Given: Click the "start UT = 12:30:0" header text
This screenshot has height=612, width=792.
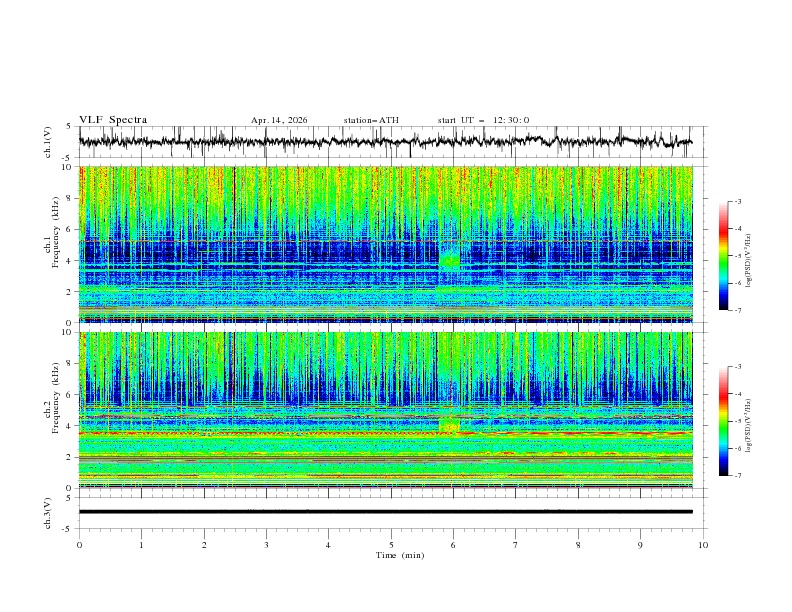Looking at the screenshot, I should [483, 120].
